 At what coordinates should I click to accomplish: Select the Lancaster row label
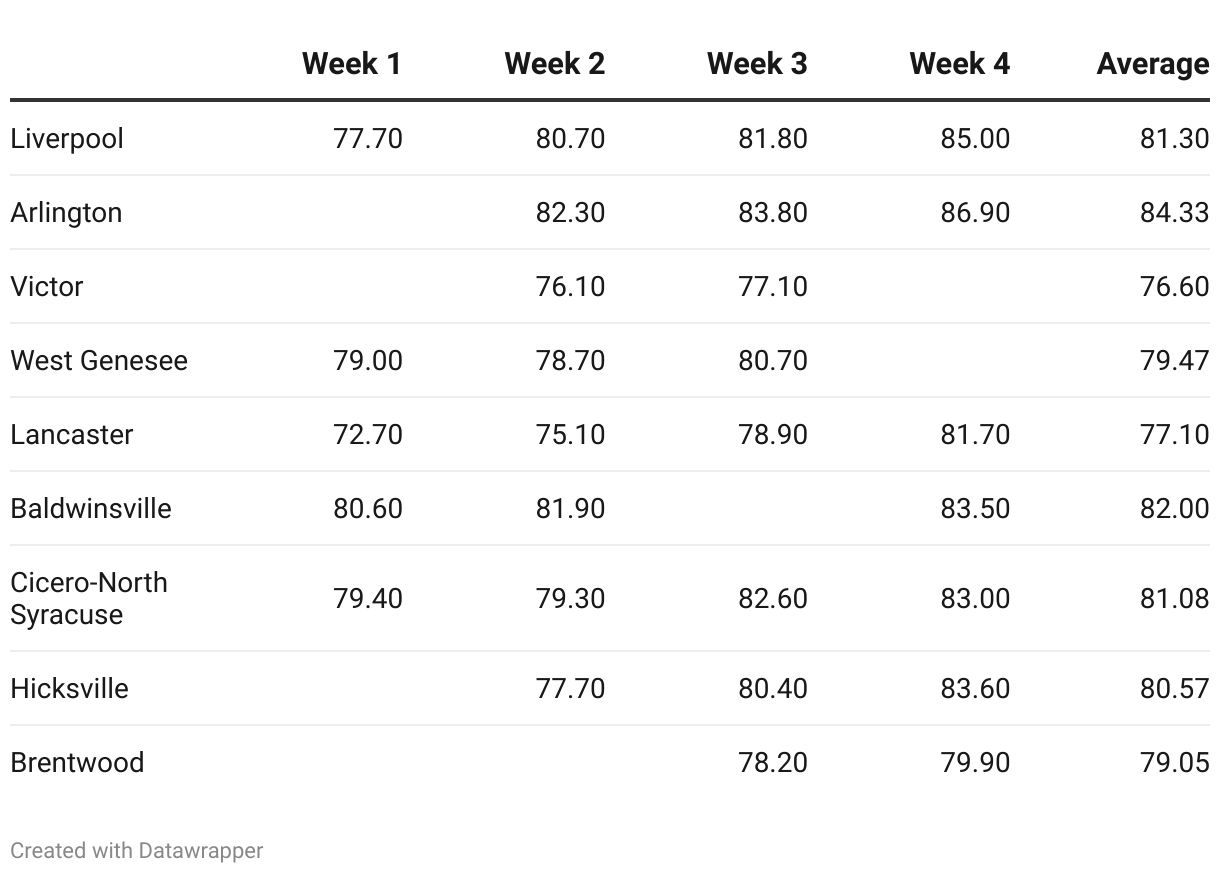pos(72,434)
